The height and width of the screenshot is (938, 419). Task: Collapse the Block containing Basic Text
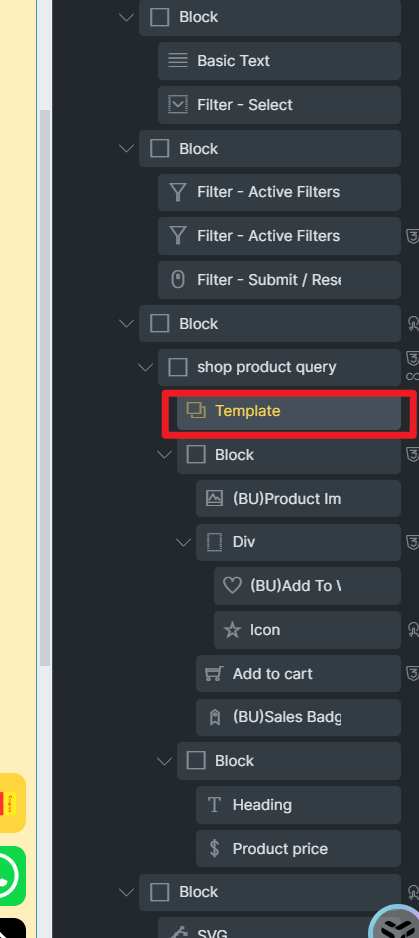pyautogui.click(x=126, y=17)
